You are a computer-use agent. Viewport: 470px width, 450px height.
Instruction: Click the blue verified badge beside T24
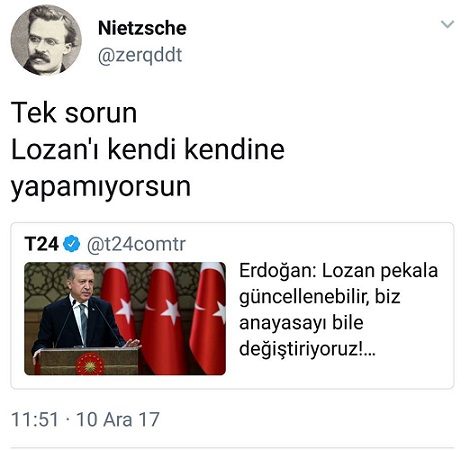tap(72, 244)
